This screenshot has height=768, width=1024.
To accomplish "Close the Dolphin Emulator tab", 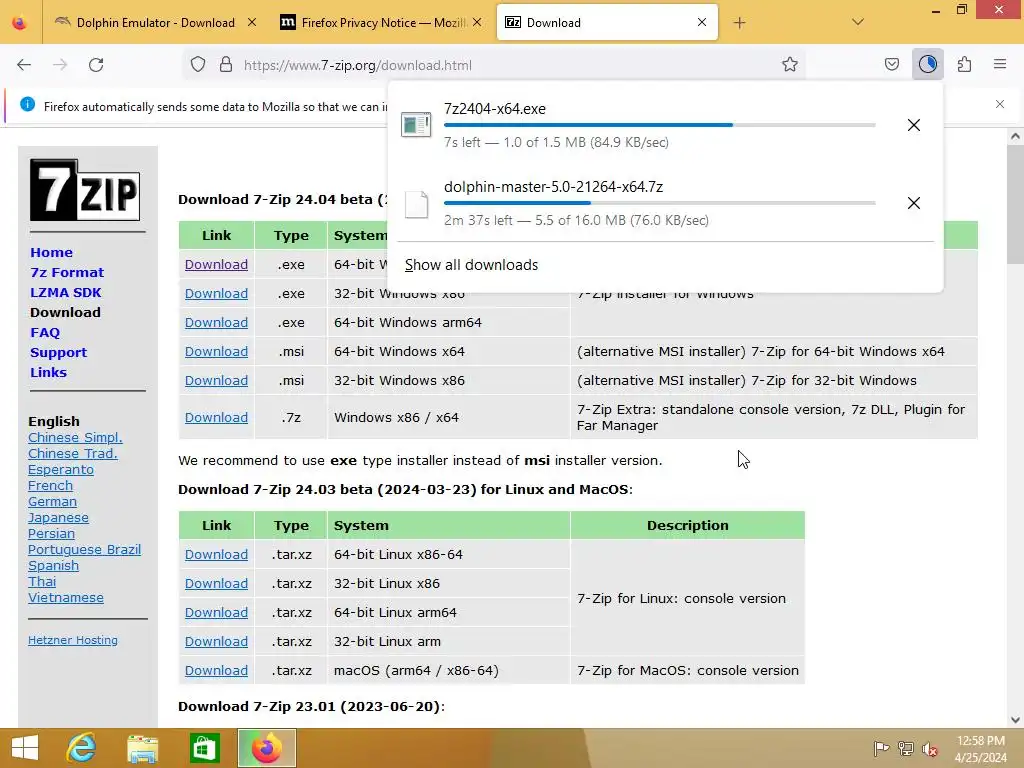I will (x=252, y=22).
